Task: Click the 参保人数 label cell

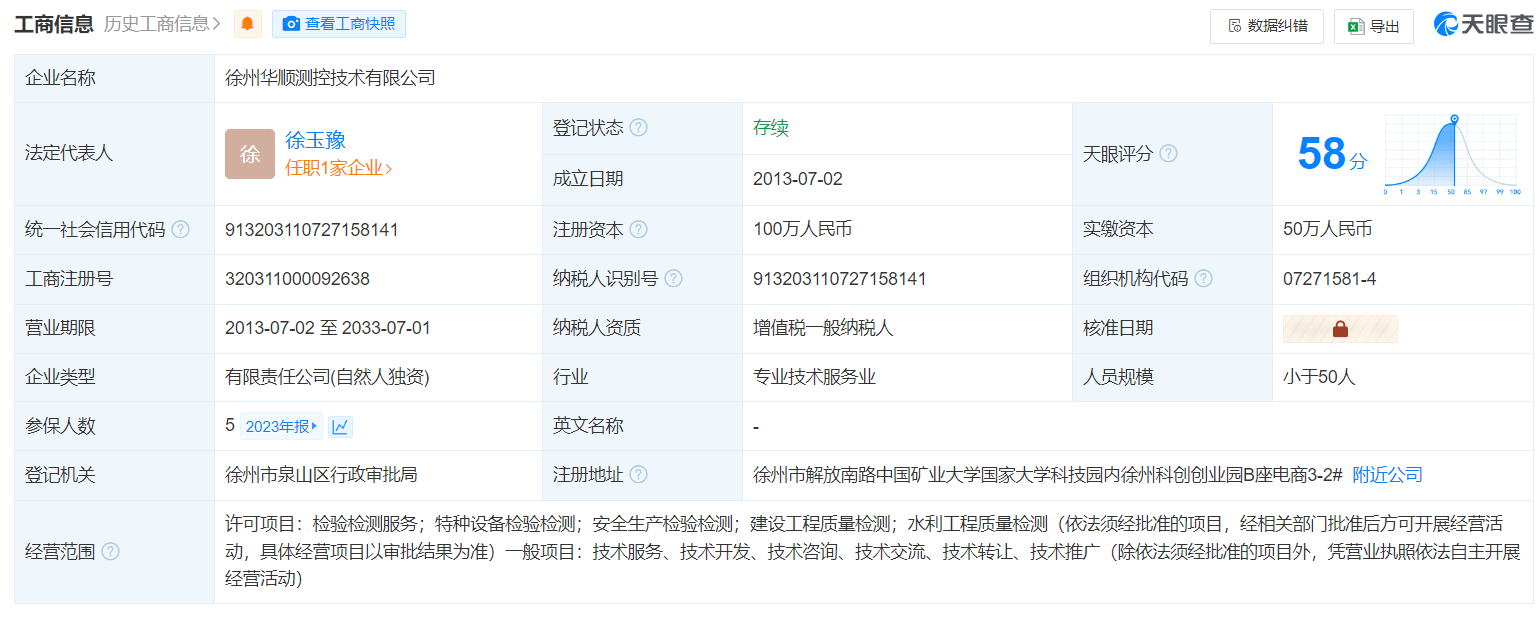Action: point(114,426)
